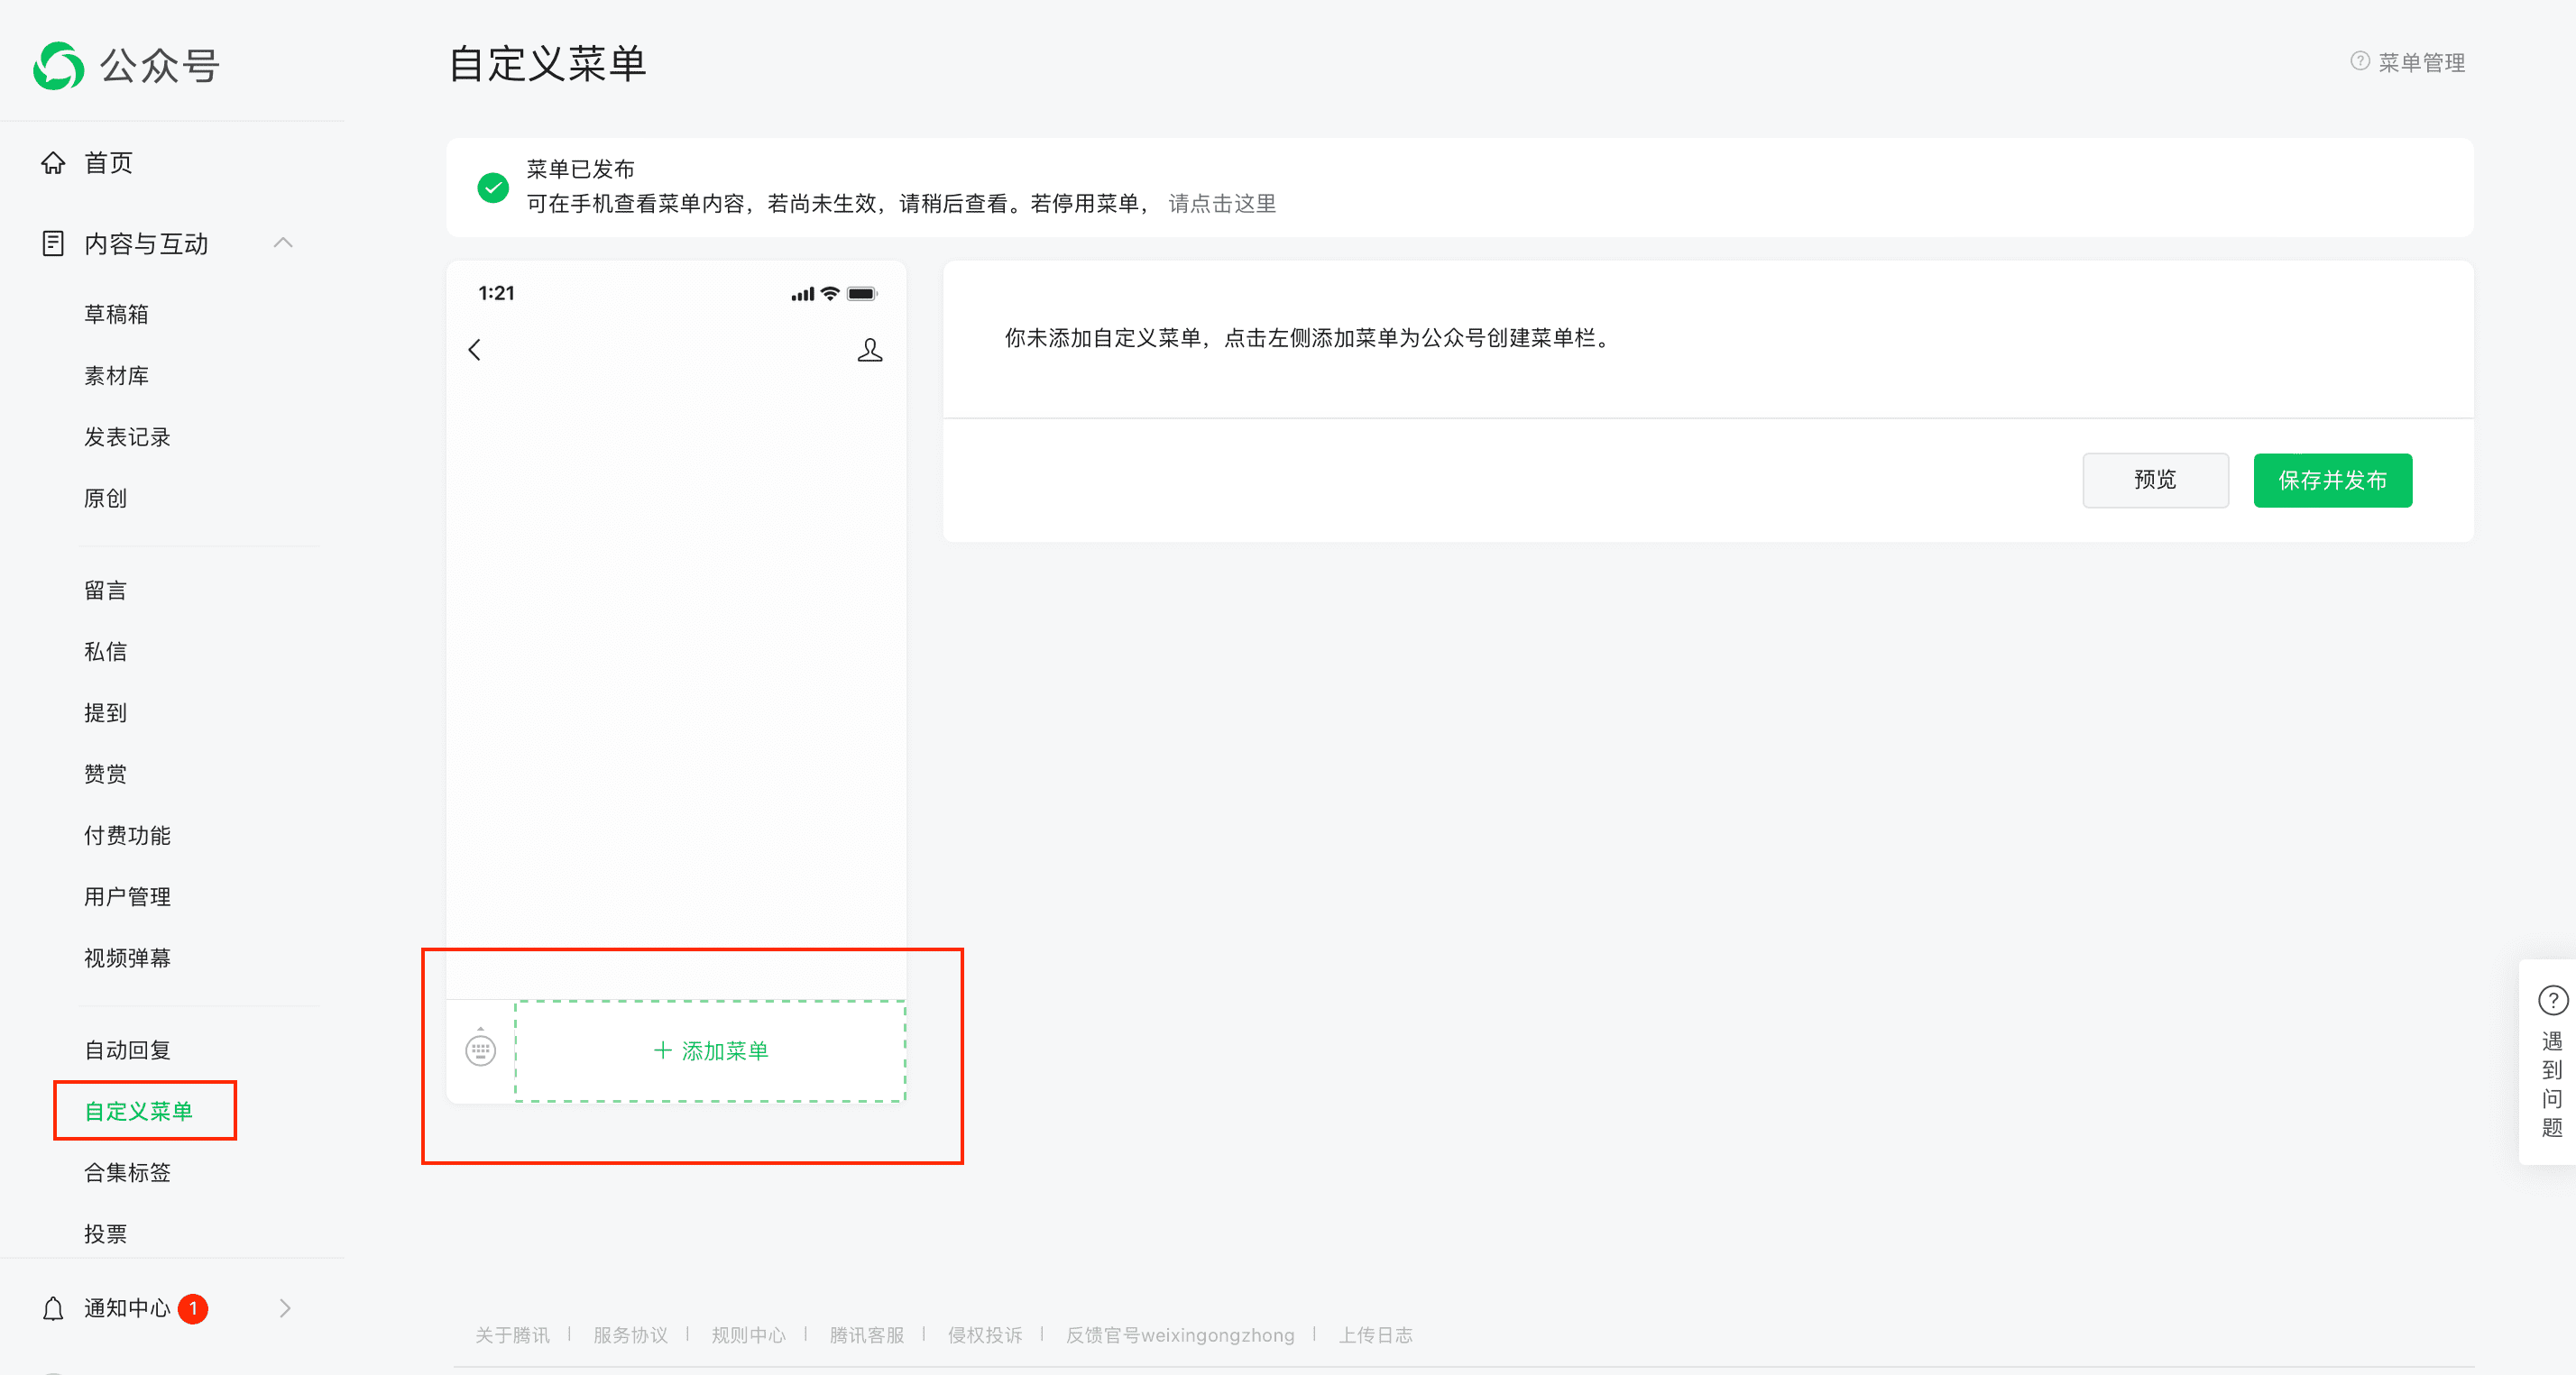Click the 预览 button

coord(2155,480)
